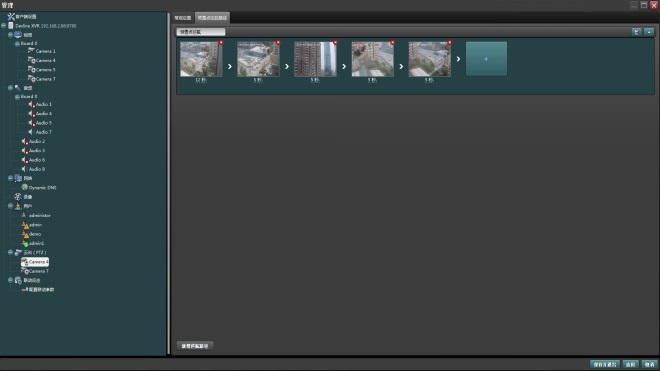Image resolution: width=660 pixels, height=371 pixels.
Task: Click the client settings wrench icon
Action: click(11, 16)
